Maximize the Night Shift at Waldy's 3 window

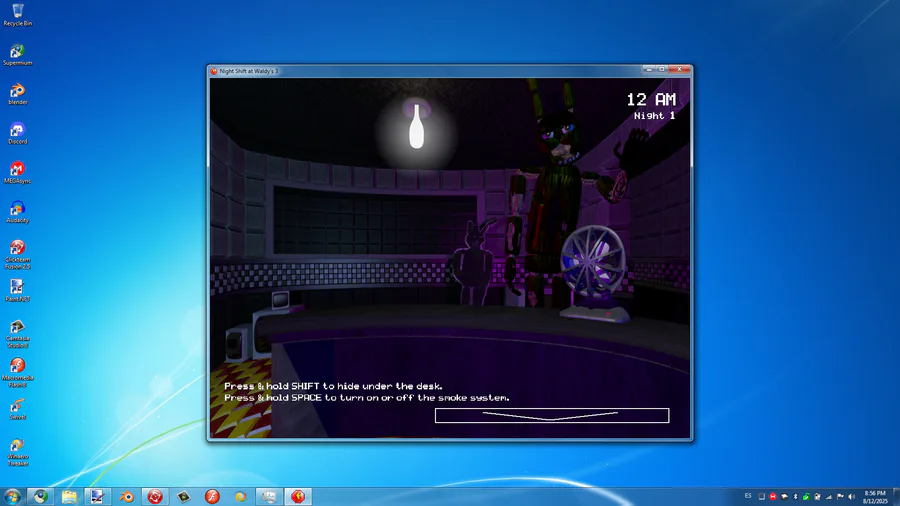pos(662,69)
